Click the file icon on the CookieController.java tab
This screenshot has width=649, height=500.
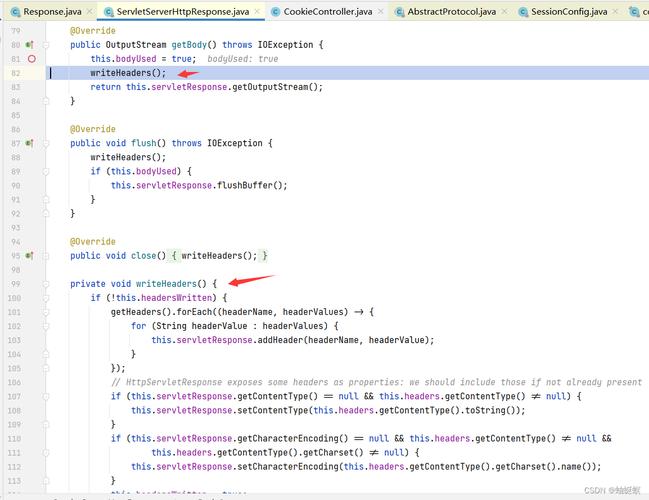pos(276,12)
